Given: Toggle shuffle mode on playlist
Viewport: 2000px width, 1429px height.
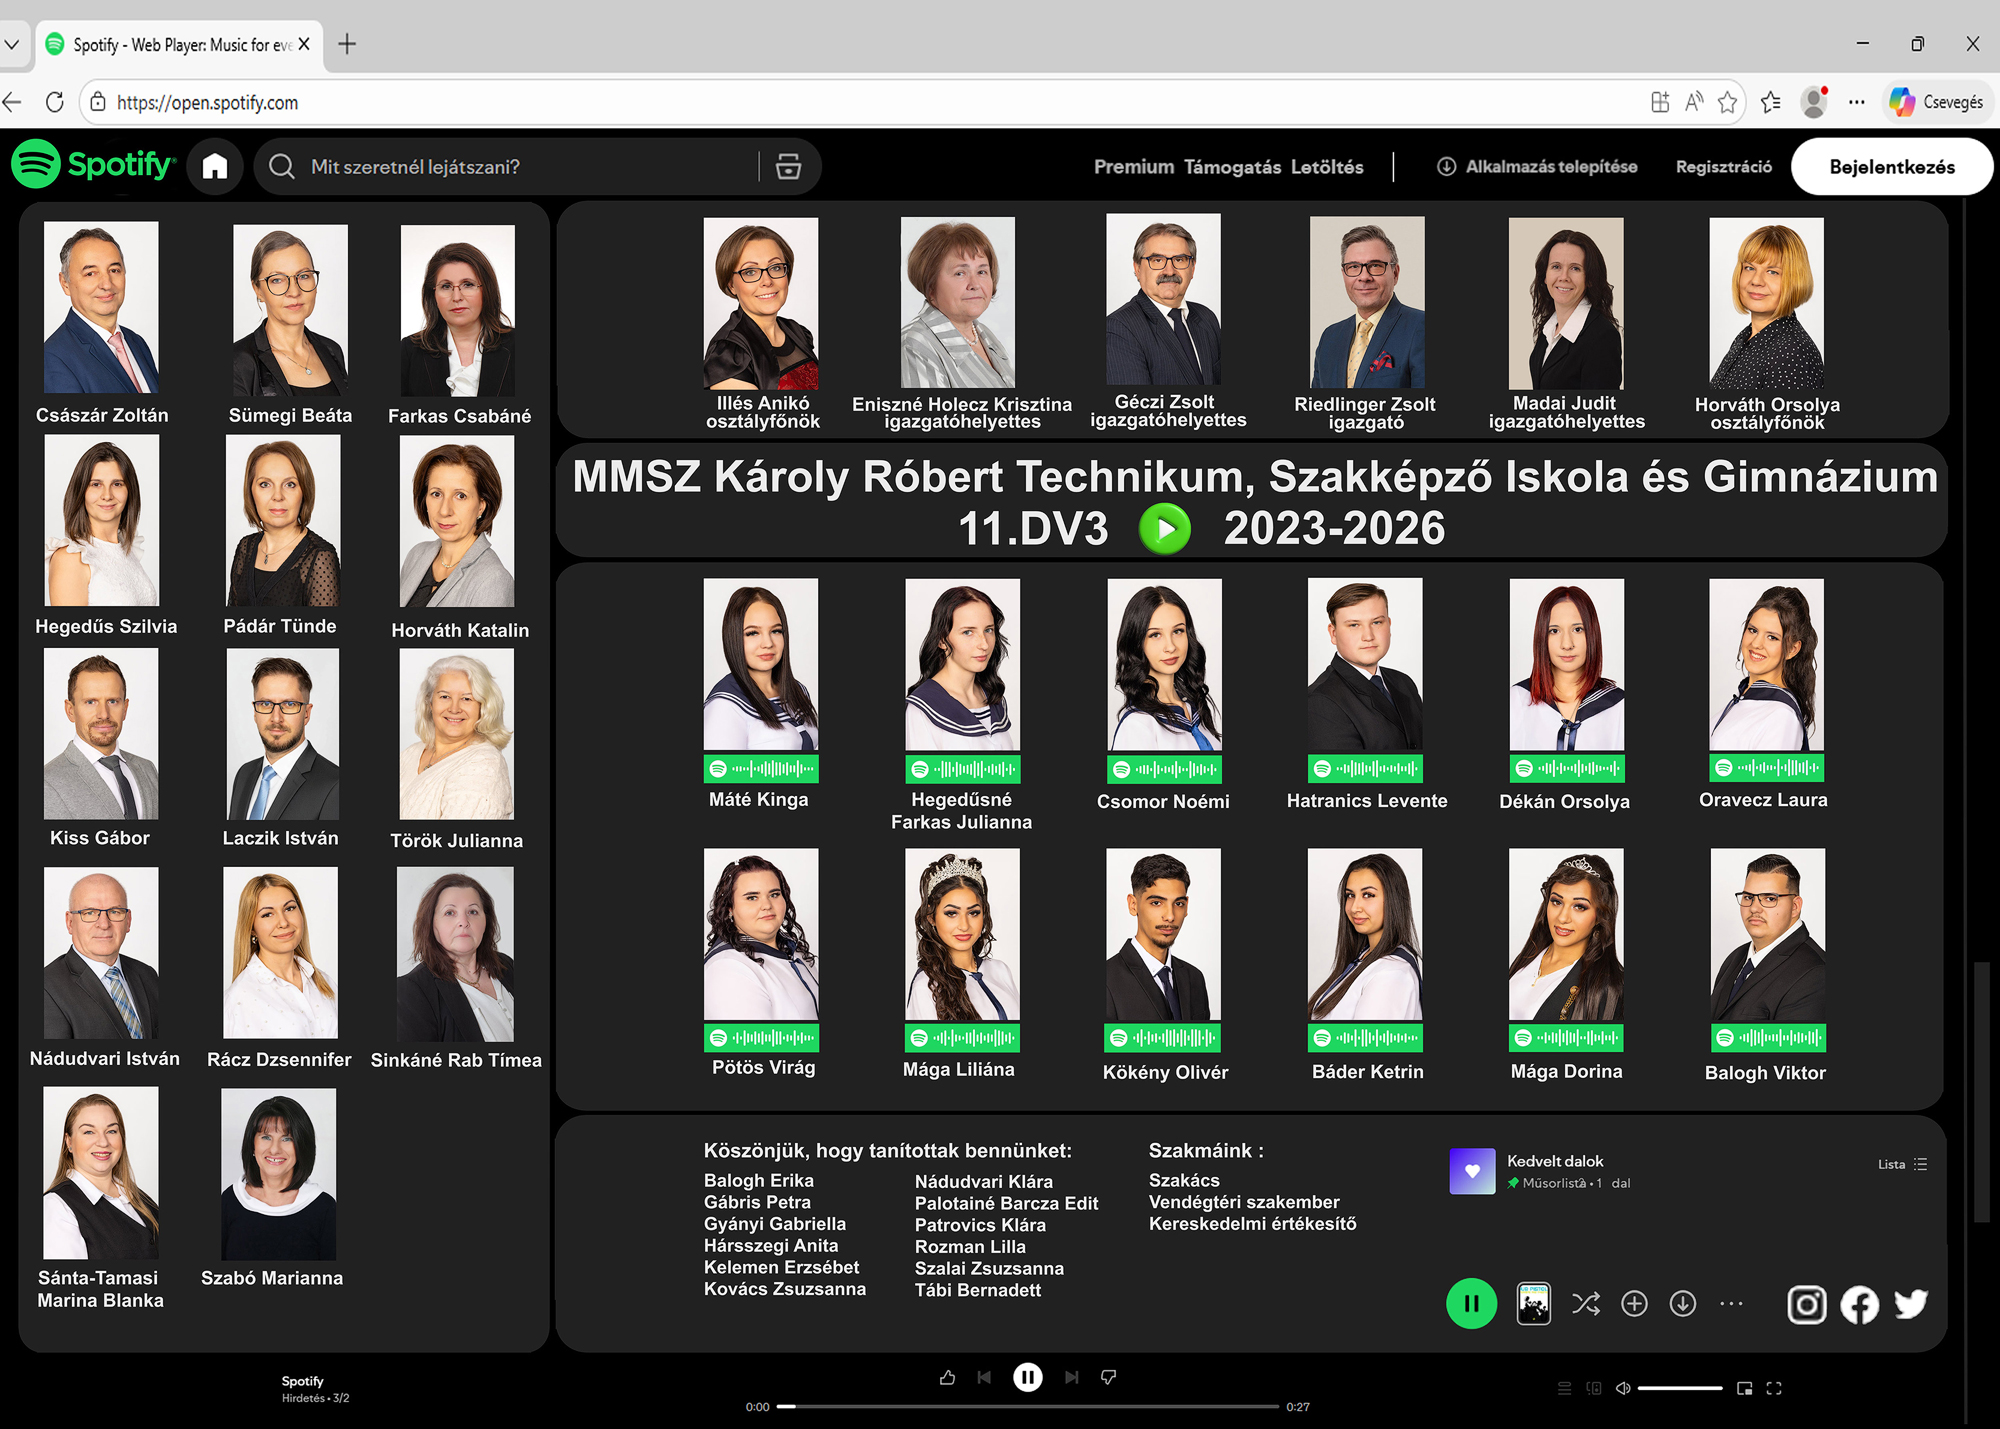Looking at the screenshot, I should click(x=1585, y=1304).
